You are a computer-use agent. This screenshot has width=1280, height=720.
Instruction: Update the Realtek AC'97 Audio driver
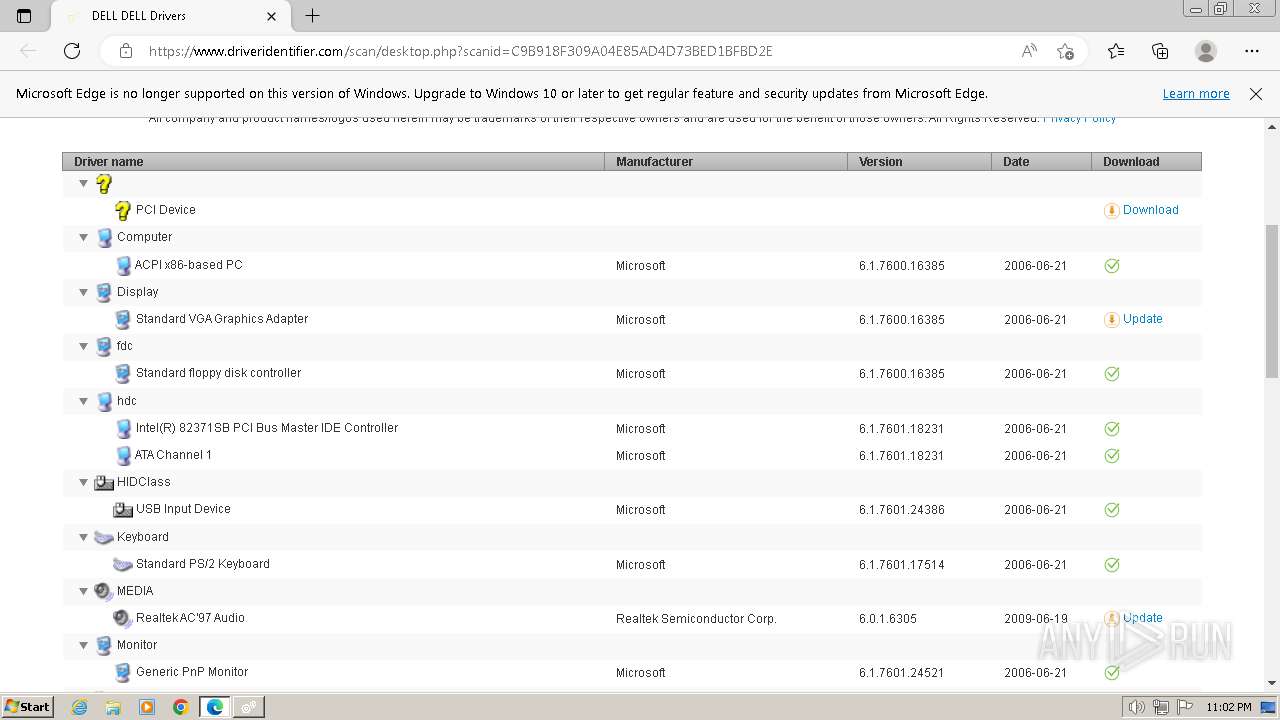(1142, 618)
